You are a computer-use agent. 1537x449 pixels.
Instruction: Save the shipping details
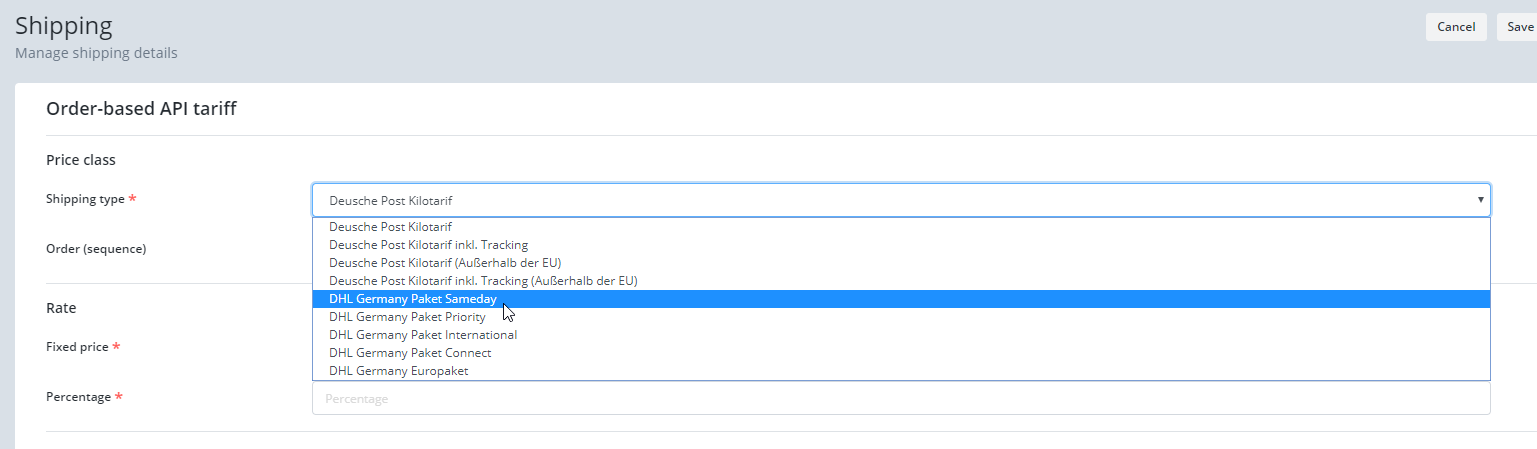1517,27
